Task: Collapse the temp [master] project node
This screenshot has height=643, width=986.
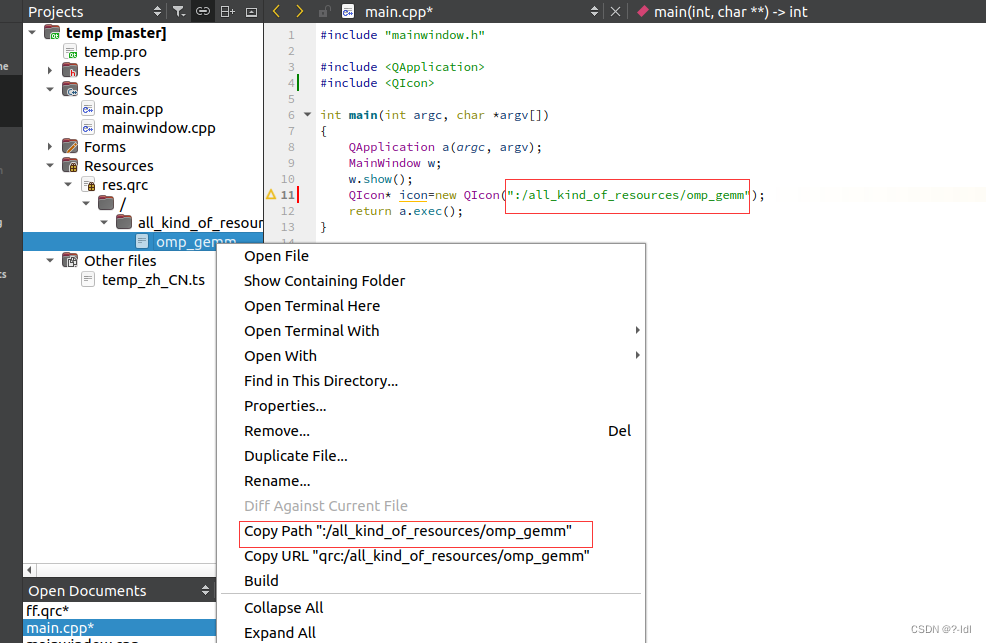Action: click(x=32, y=32)
